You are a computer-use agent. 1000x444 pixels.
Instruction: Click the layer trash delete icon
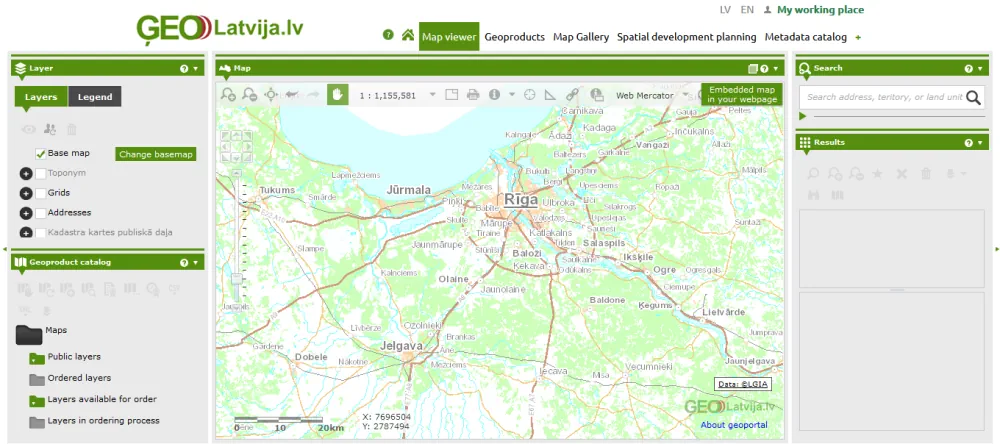(72, 130)
